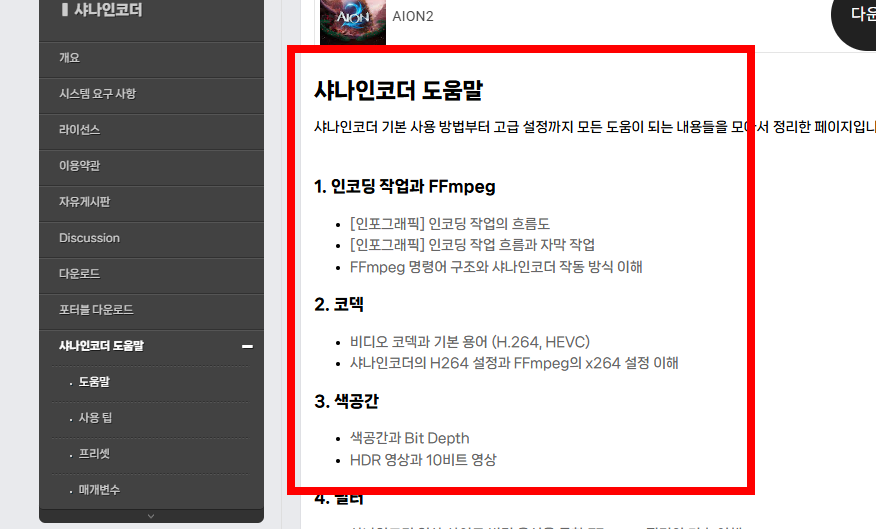Open FFmpeg 명령어 구조와 샤나인코더 작동 방식 이해 link
The image size is (876, 529).
pyautogui.click(x=496, y=267)
